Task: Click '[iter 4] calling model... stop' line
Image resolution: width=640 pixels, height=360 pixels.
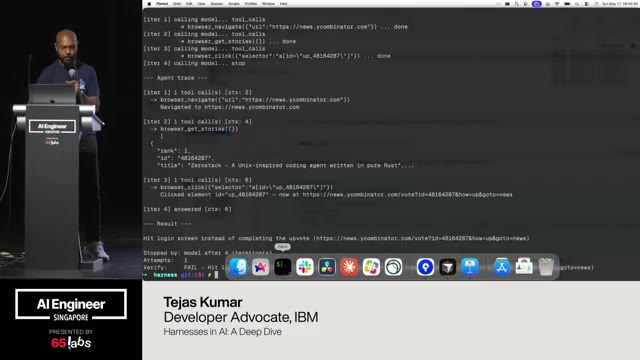Action: (x=194, y=63)
